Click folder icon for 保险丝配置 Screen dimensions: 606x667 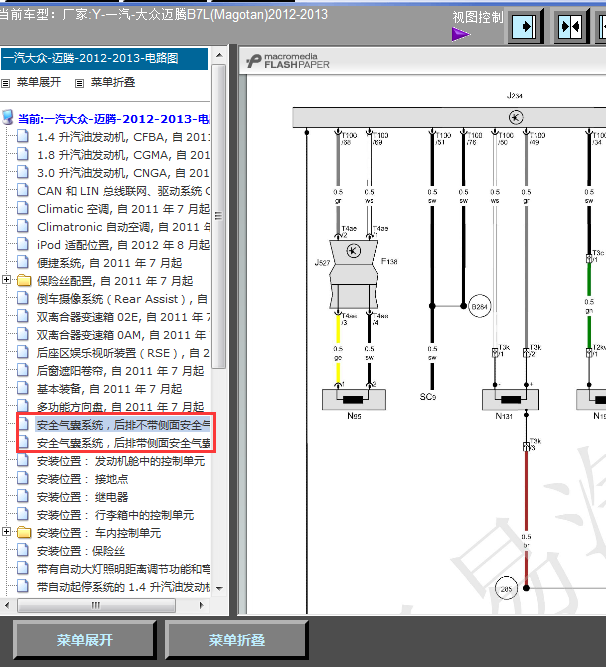(24, 280)
